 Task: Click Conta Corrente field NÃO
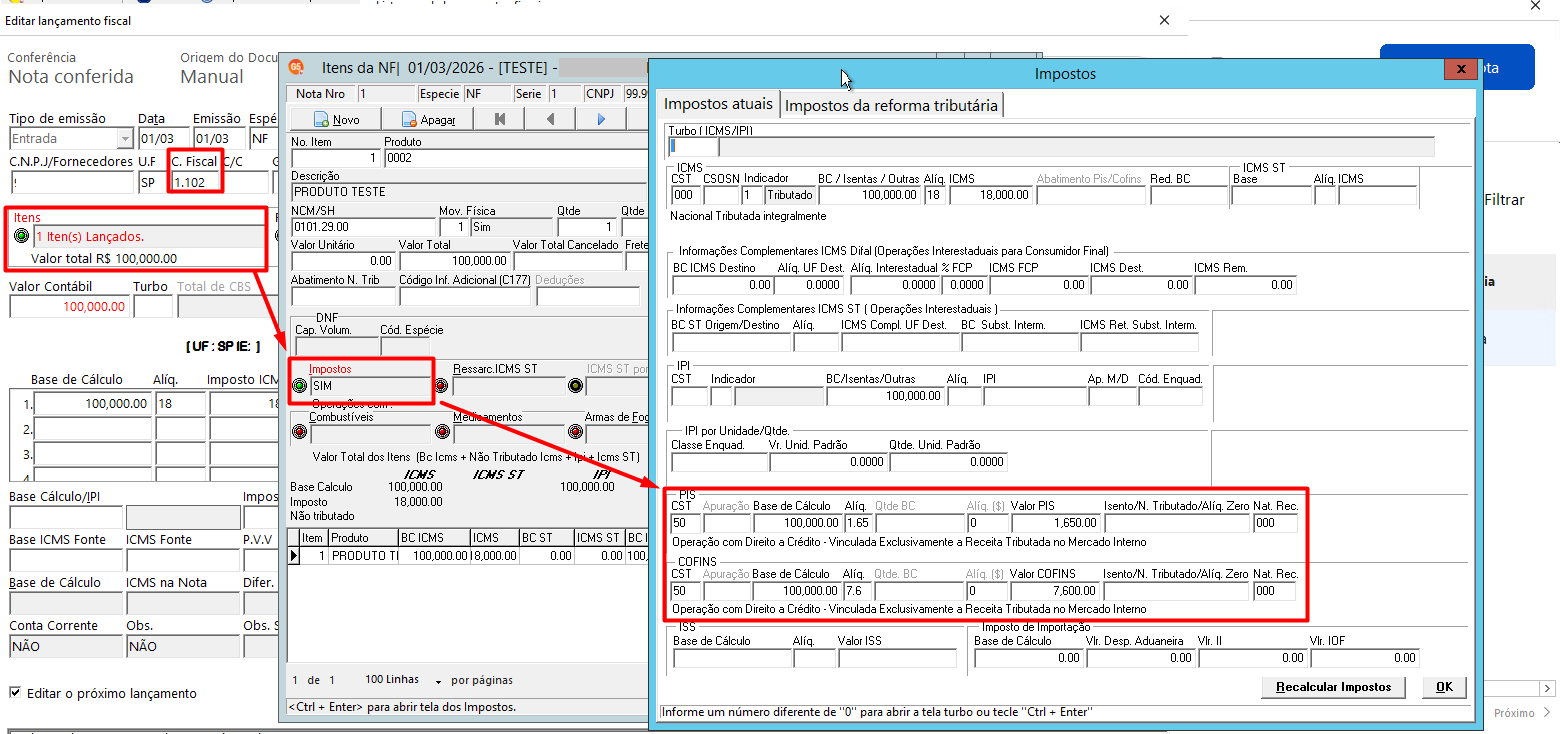tap(65, 647)
